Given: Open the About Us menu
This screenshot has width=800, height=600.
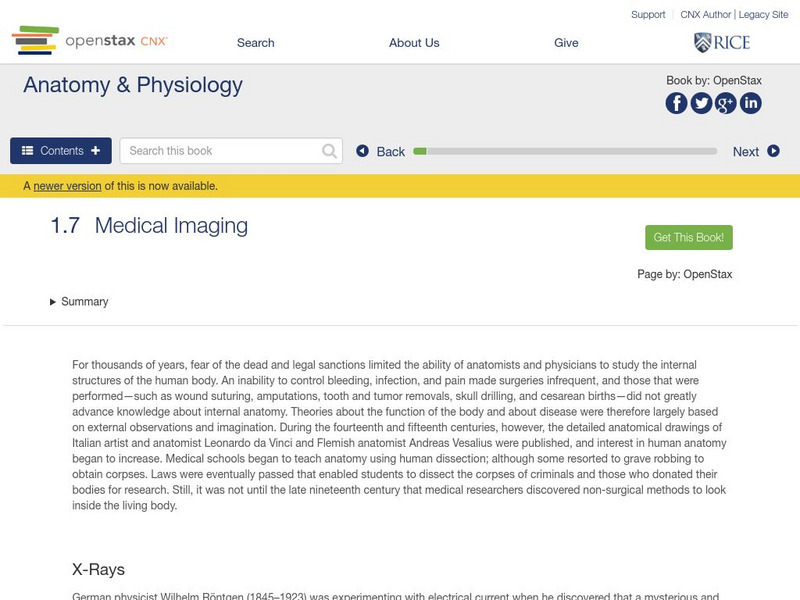Looking at the screenshot, I should click(x=414, y=43).
